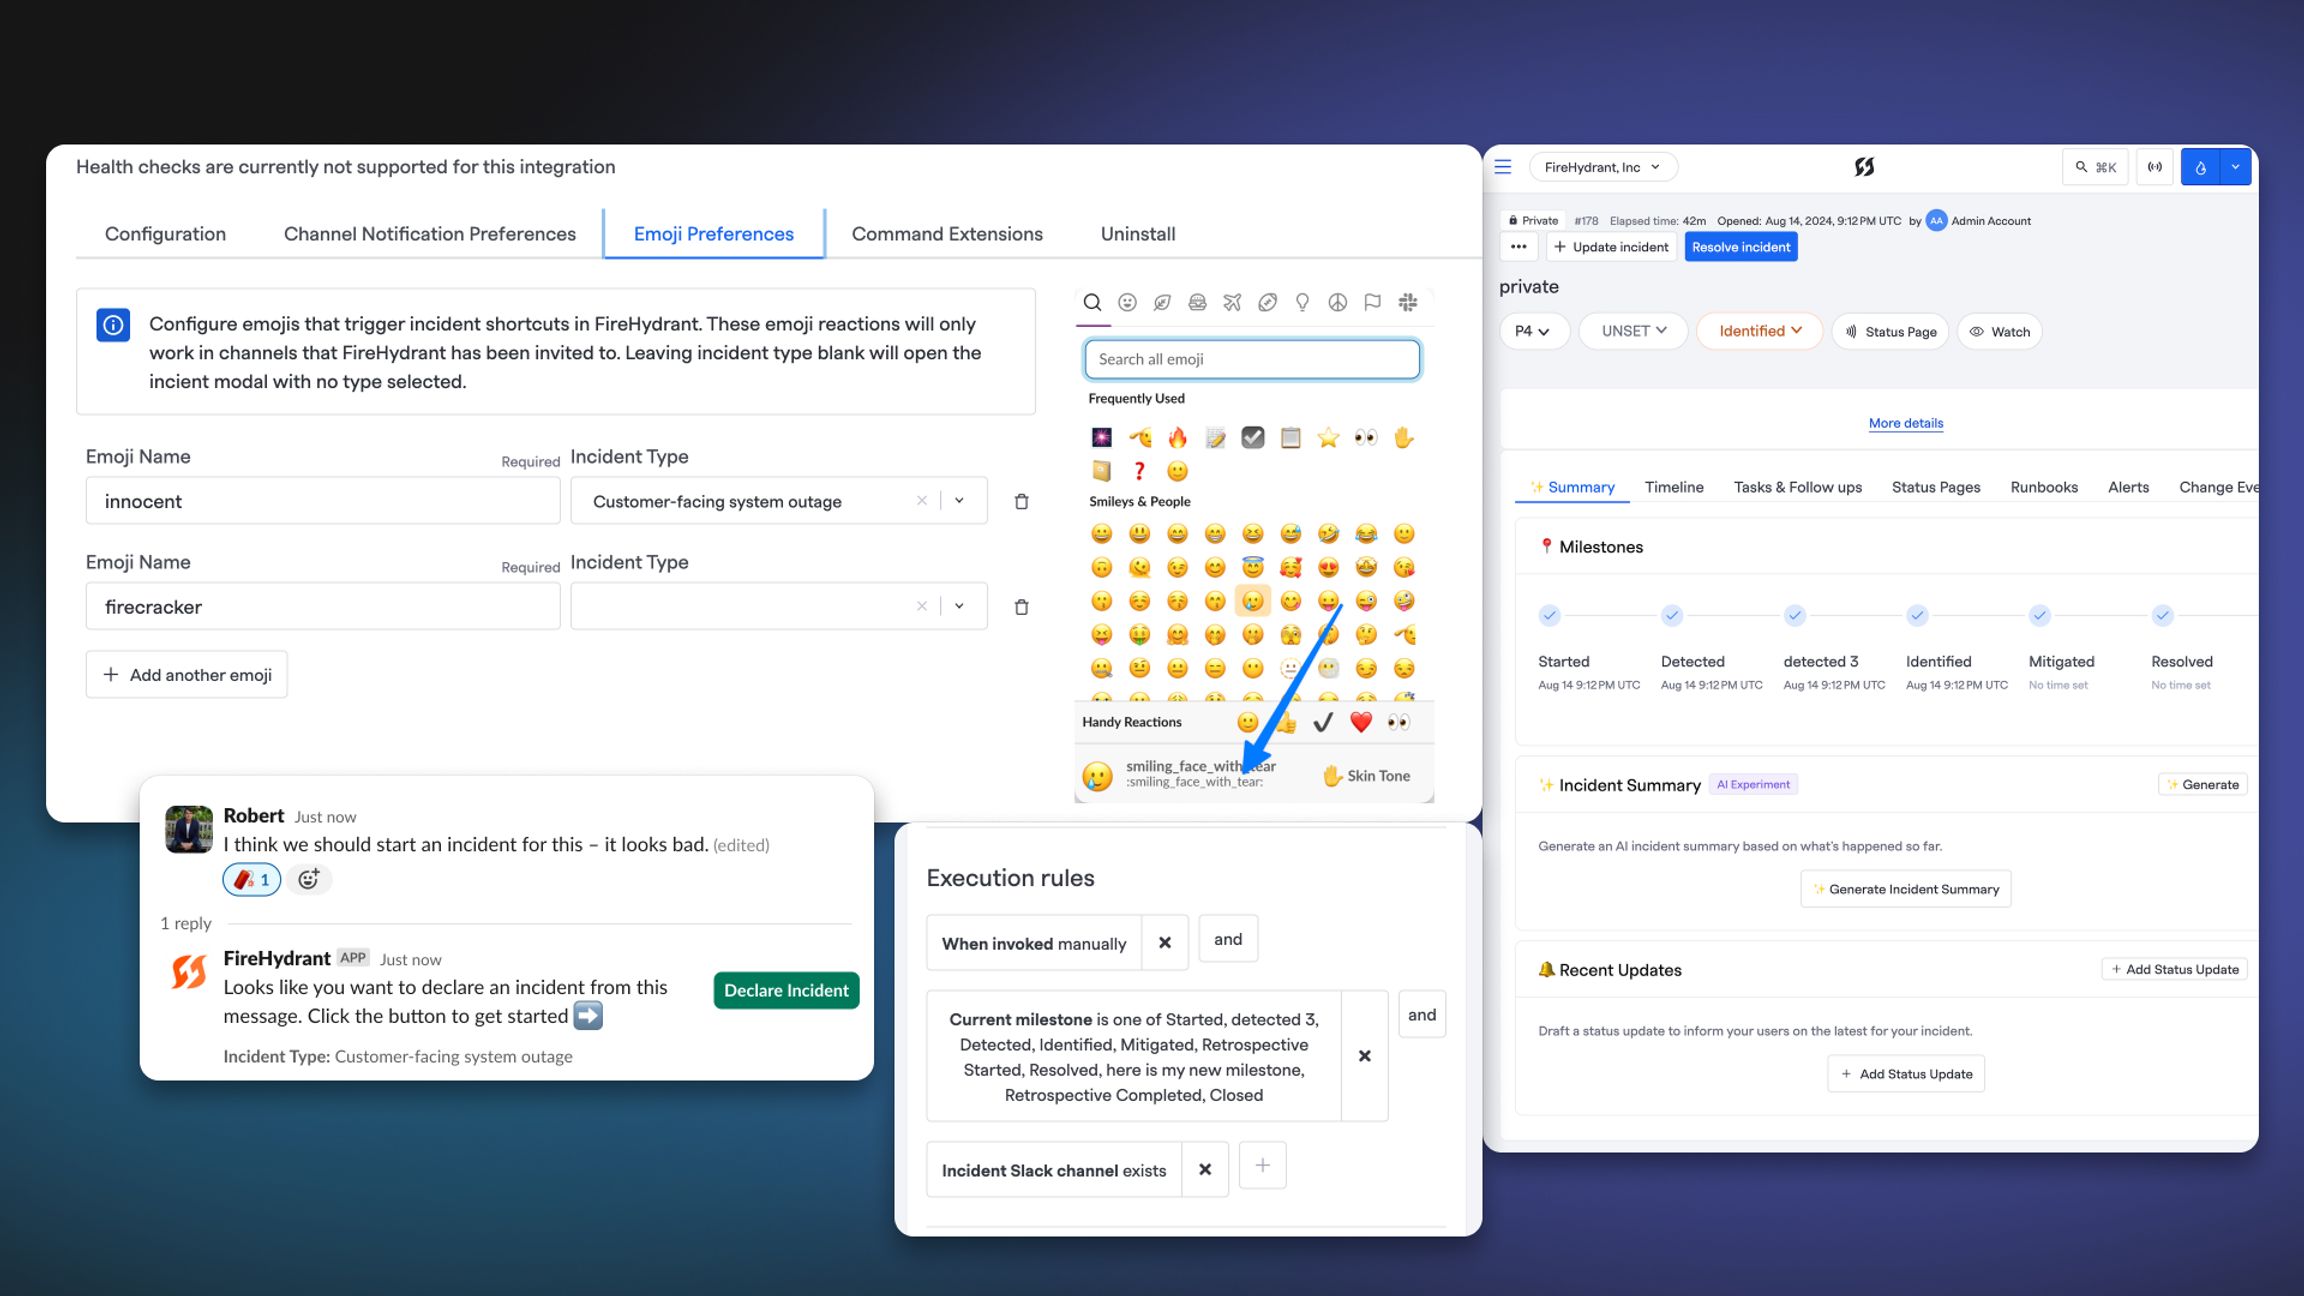Toggle Watch on the incident
Viewport: 2304px width, 1296px height.
click(x=1999, y=332)
